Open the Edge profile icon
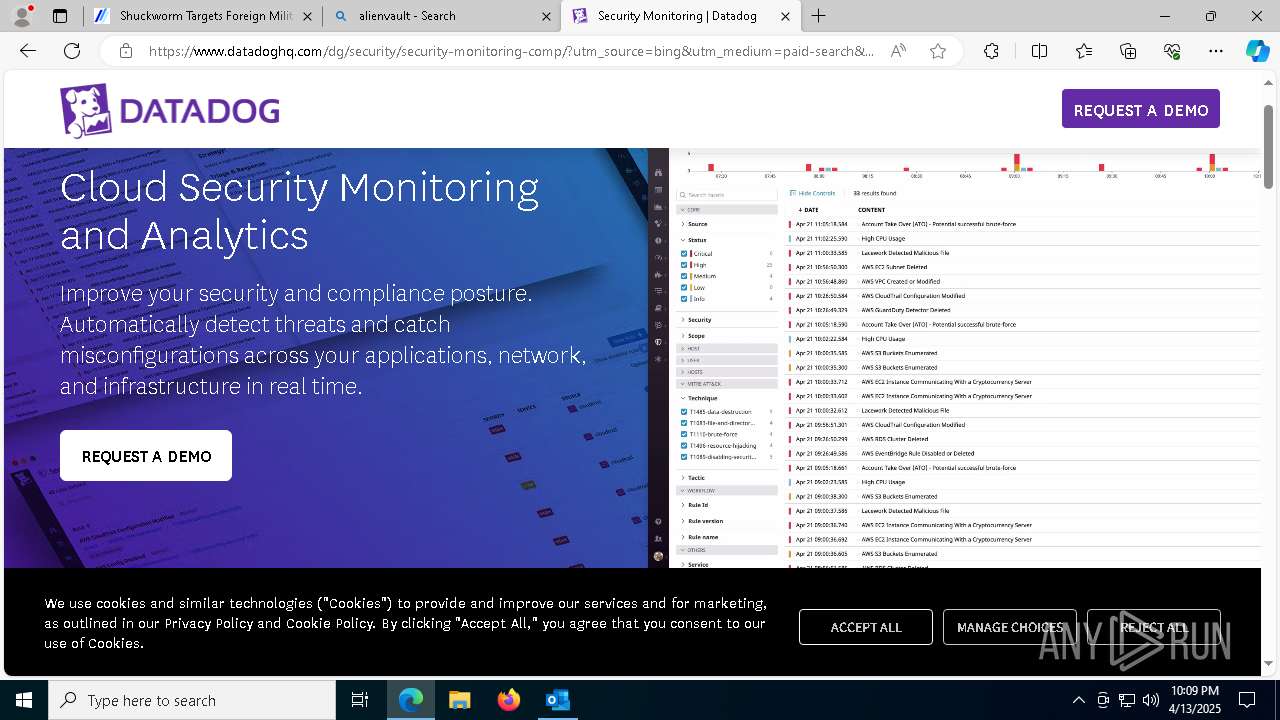 (x=22, y=16)
